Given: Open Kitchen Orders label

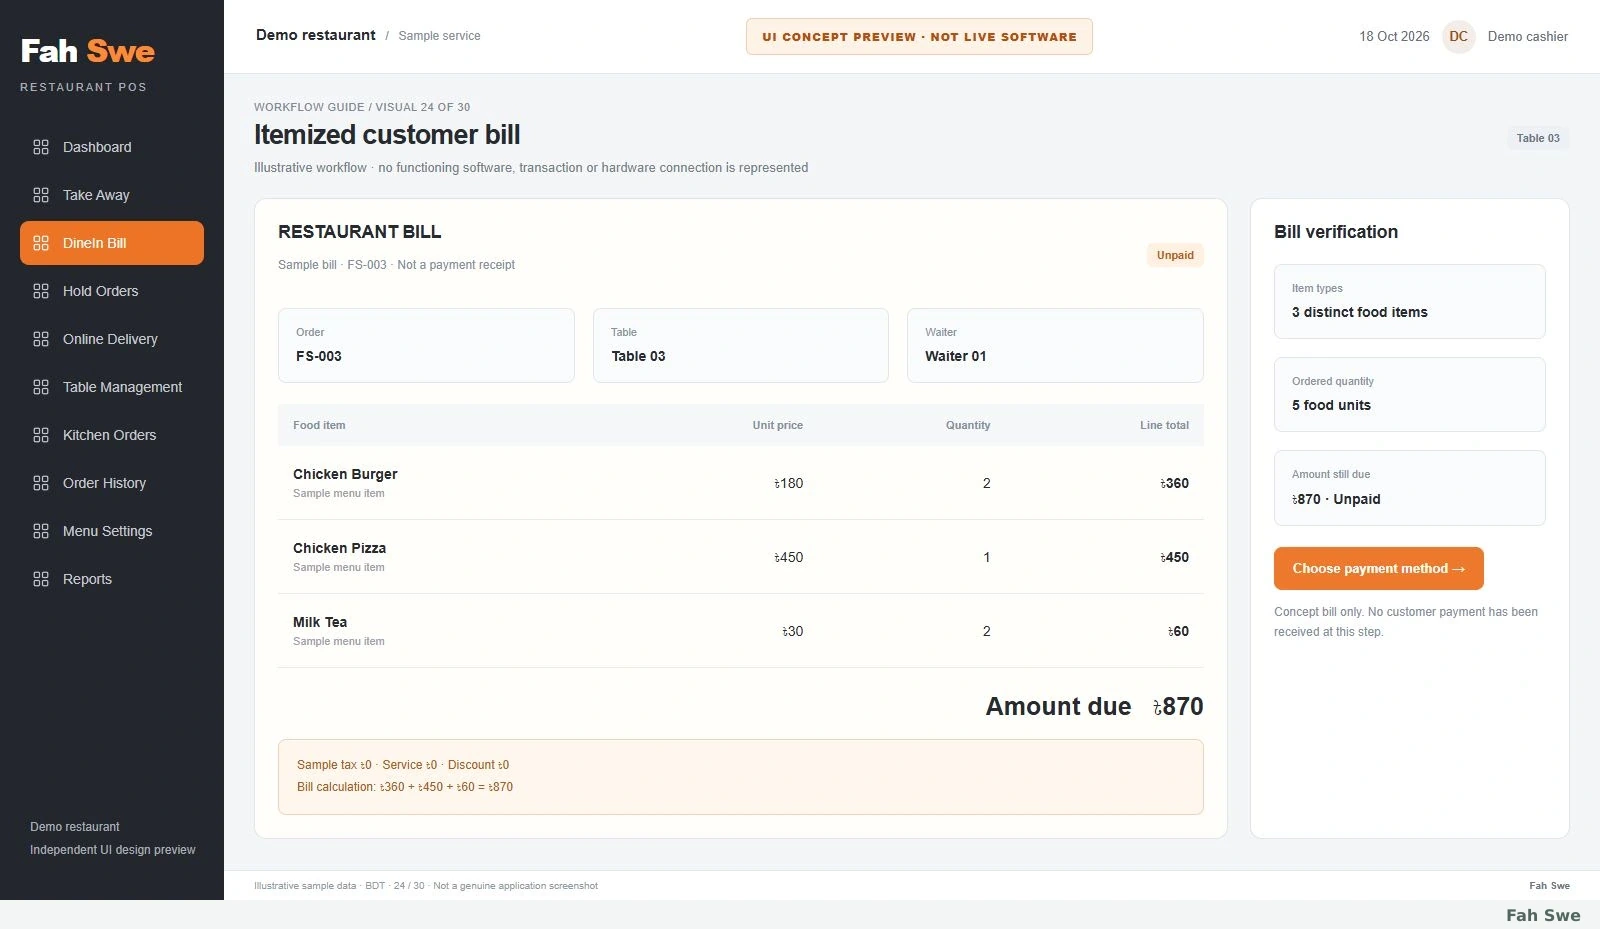Looking at the screenshot, I should click(x=109, y=435).
